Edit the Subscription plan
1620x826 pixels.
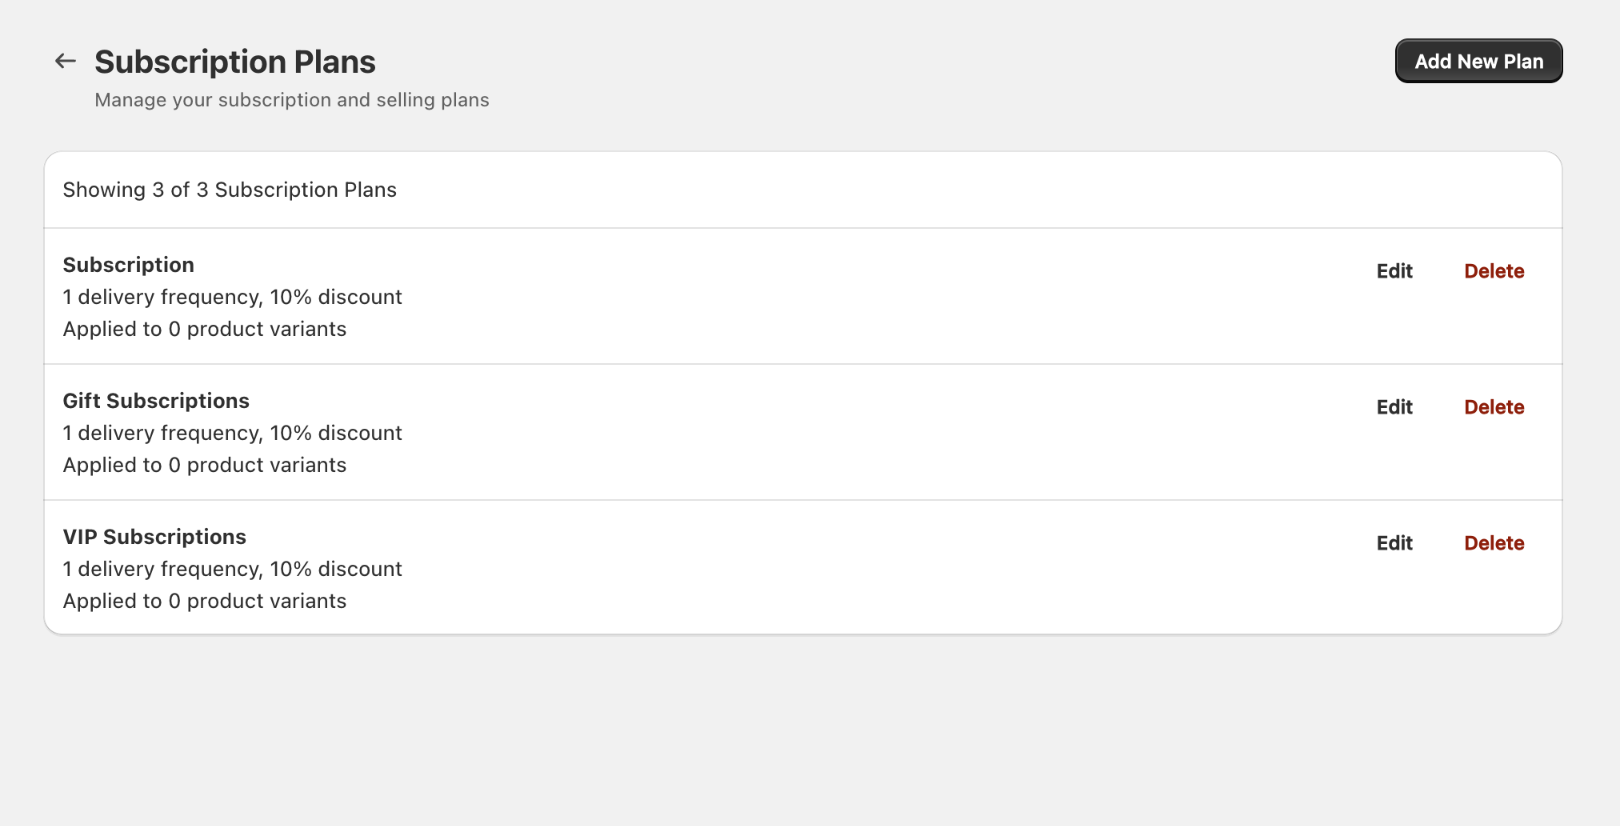click(1394, 271)
